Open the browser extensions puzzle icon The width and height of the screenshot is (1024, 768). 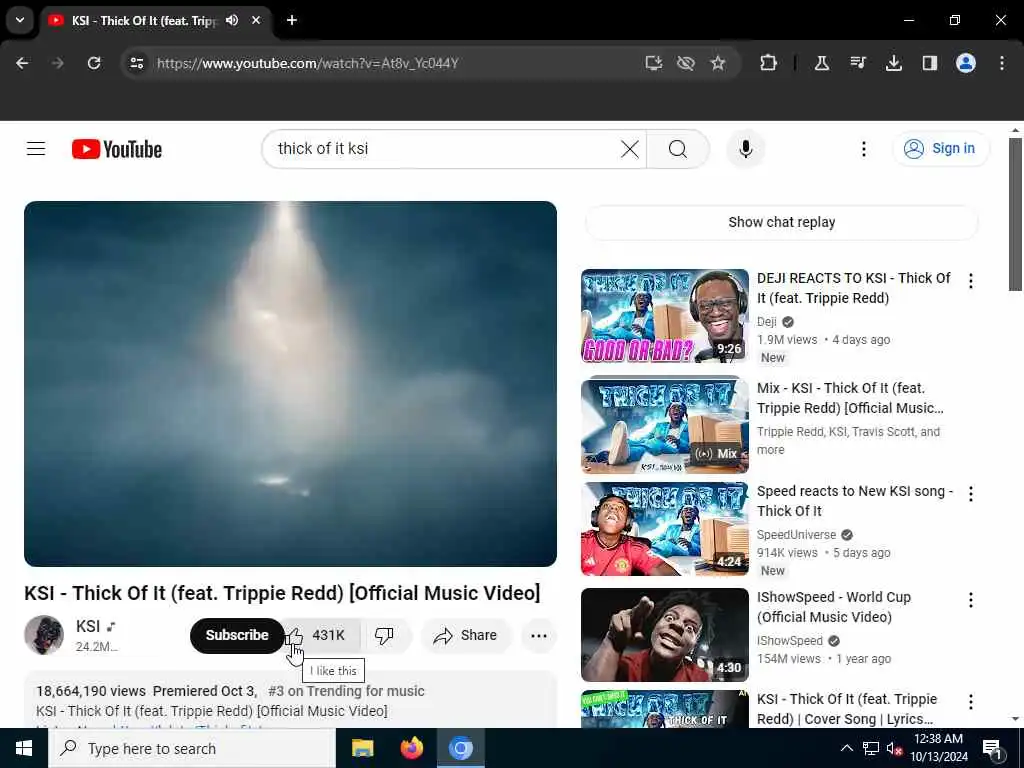769,63
